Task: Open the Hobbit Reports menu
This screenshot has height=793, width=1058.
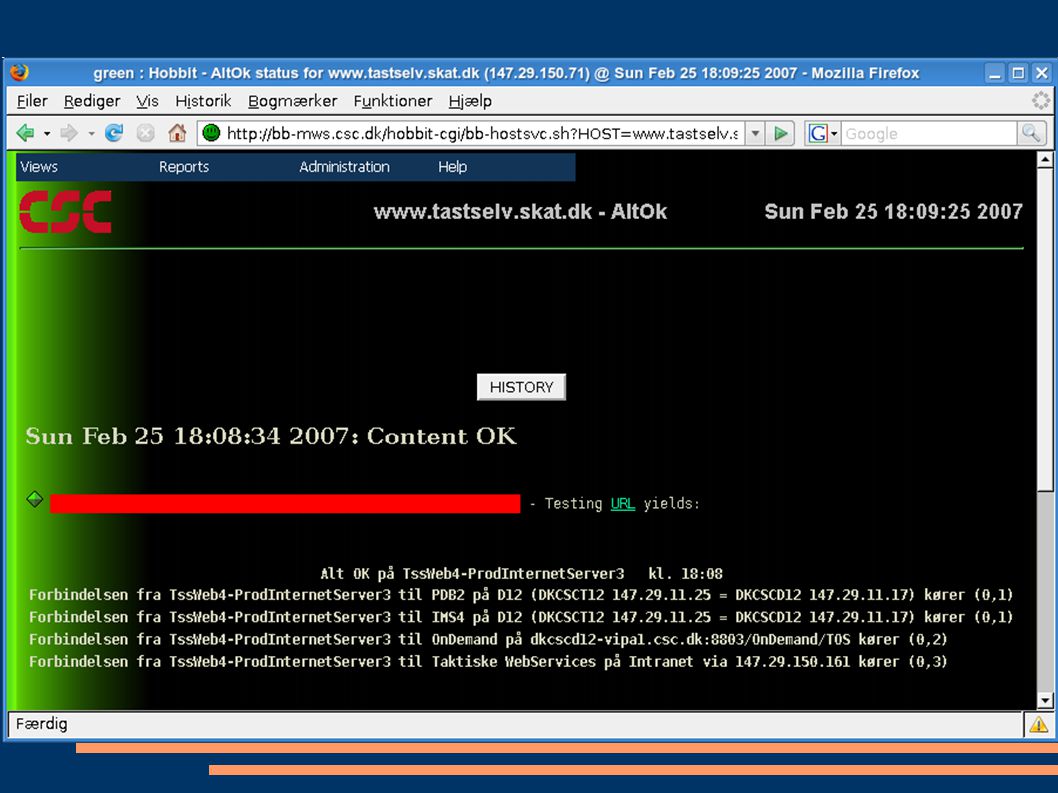Action: point(184,167)
